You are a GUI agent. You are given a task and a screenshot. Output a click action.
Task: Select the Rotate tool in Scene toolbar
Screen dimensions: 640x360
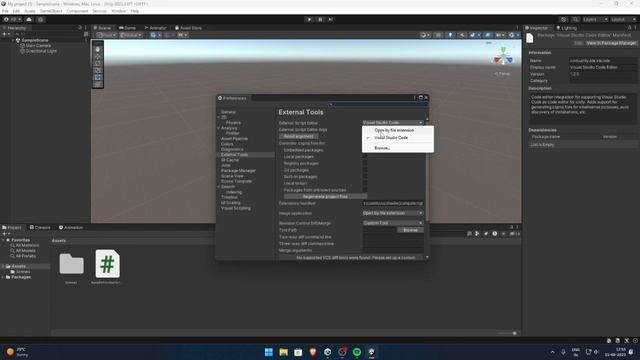point(98,63)
